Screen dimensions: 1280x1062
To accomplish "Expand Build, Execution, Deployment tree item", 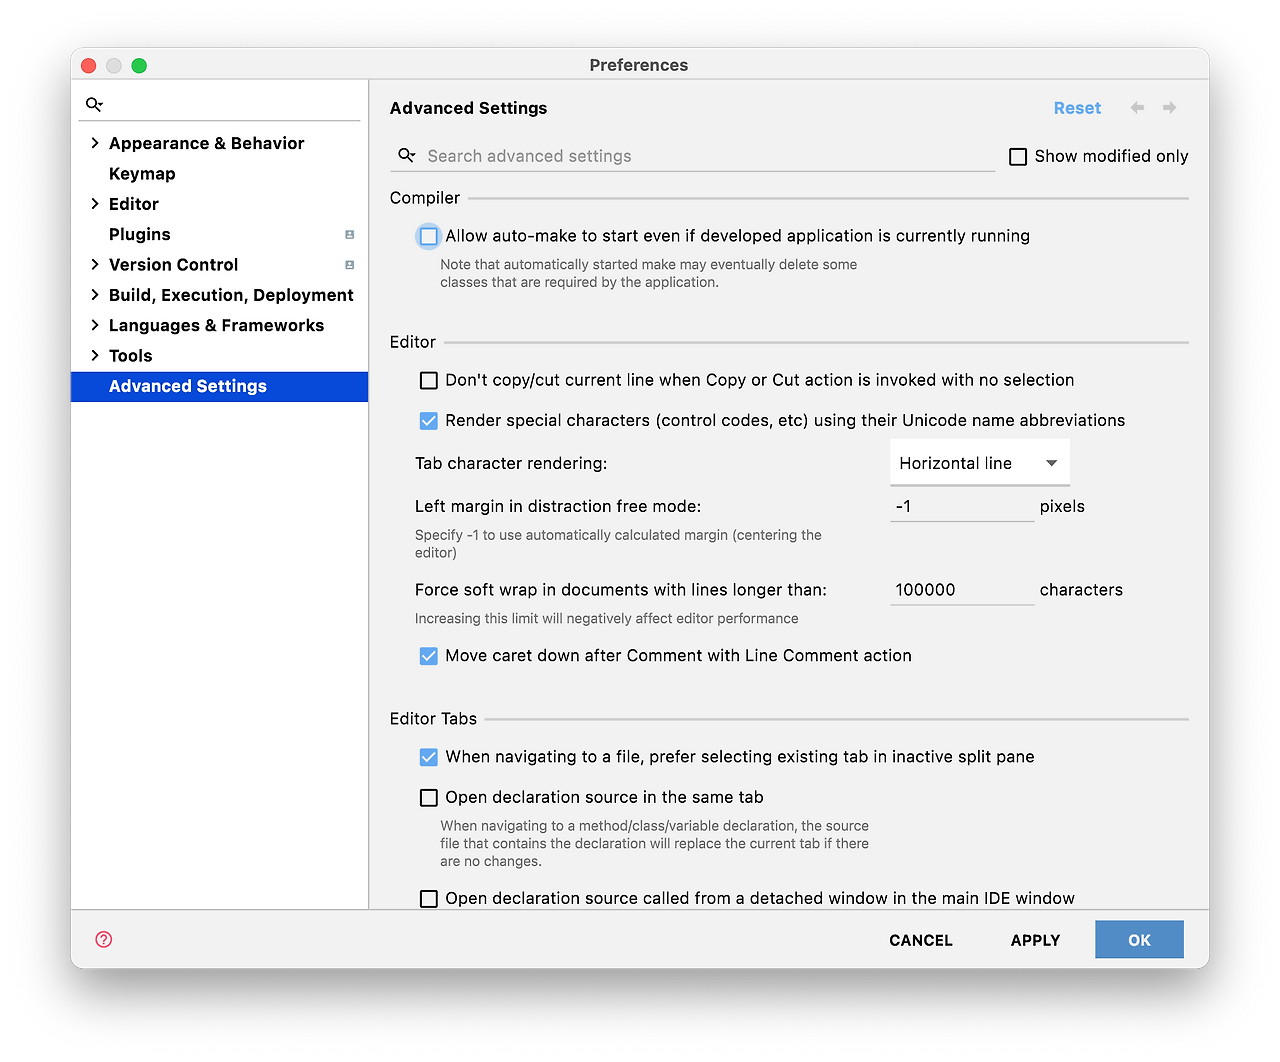I will pyautogui.click(x=93, y=295).
